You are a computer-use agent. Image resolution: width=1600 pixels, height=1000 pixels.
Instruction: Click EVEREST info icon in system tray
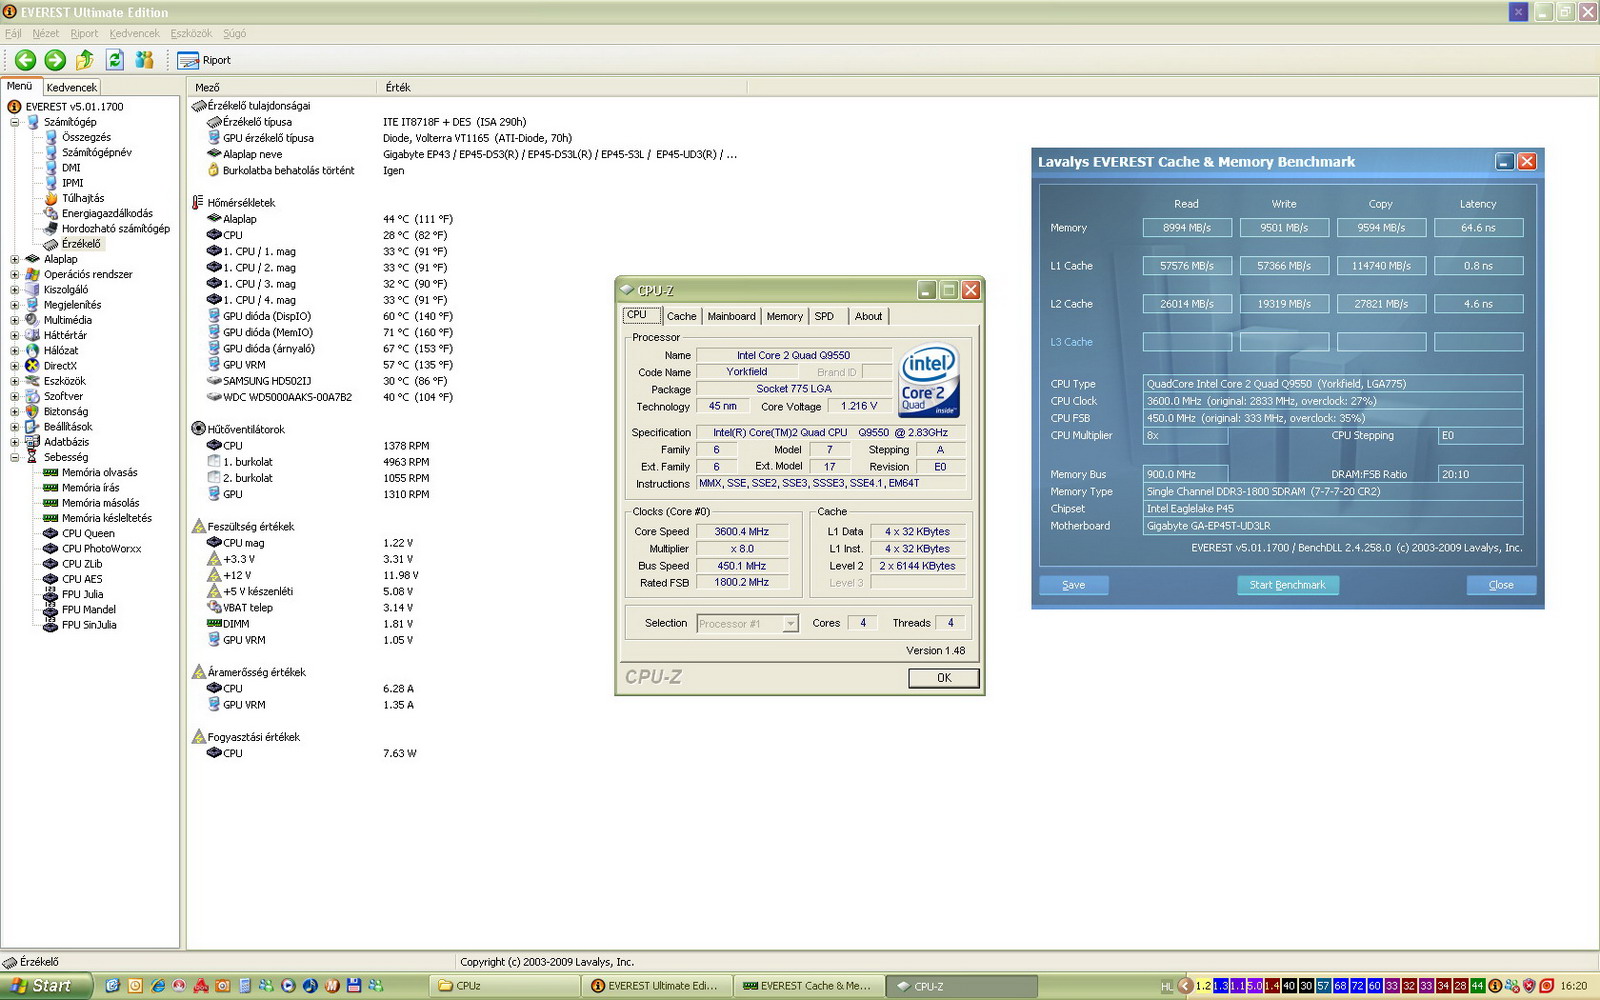1494,986
